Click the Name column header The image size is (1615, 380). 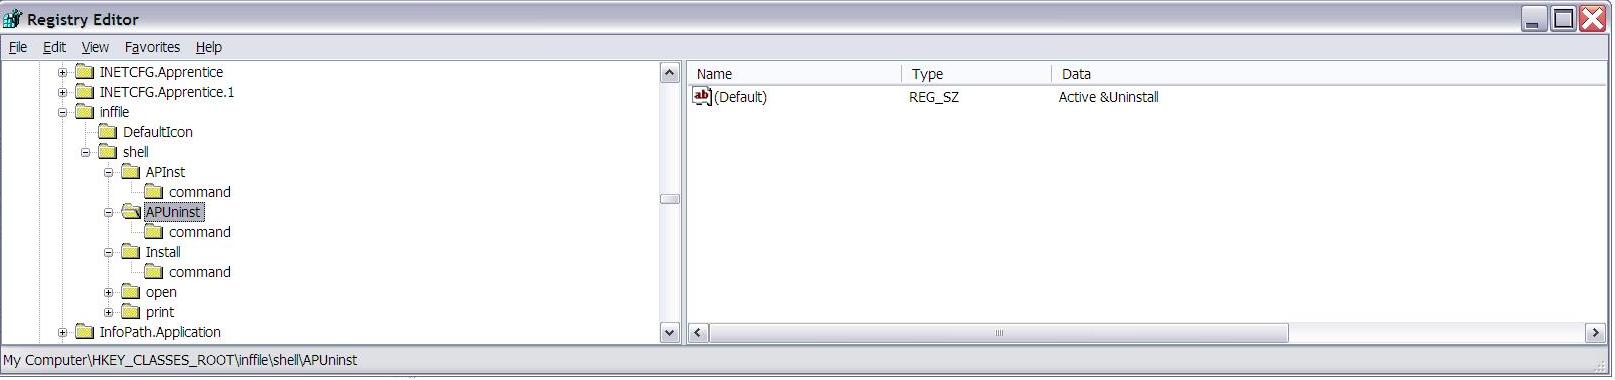[795, 74]
